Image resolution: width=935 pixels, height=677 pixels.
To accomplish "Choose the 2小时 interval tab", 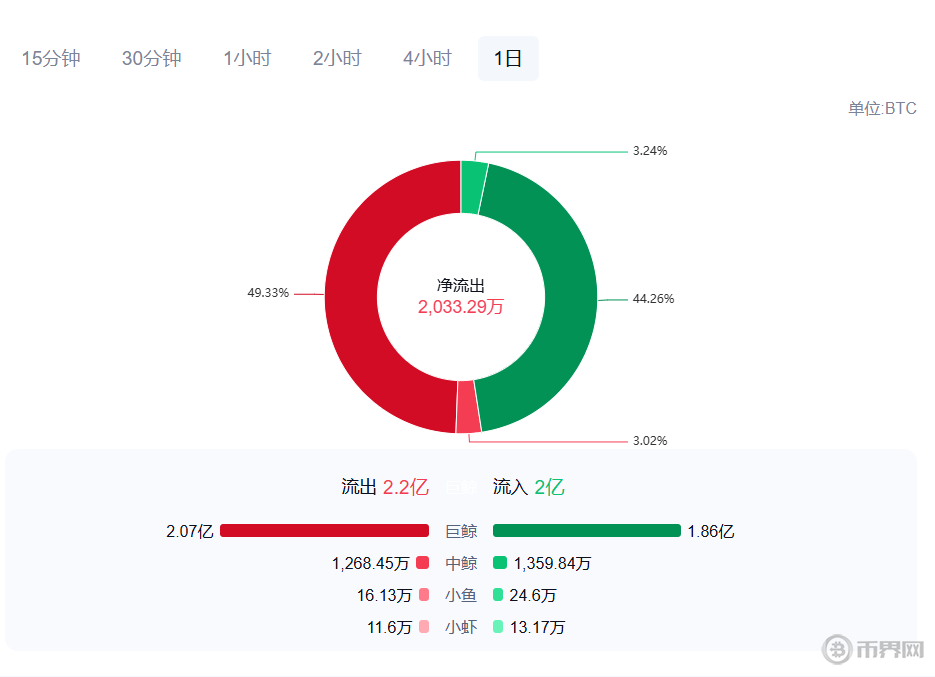I will coord(337,58).
